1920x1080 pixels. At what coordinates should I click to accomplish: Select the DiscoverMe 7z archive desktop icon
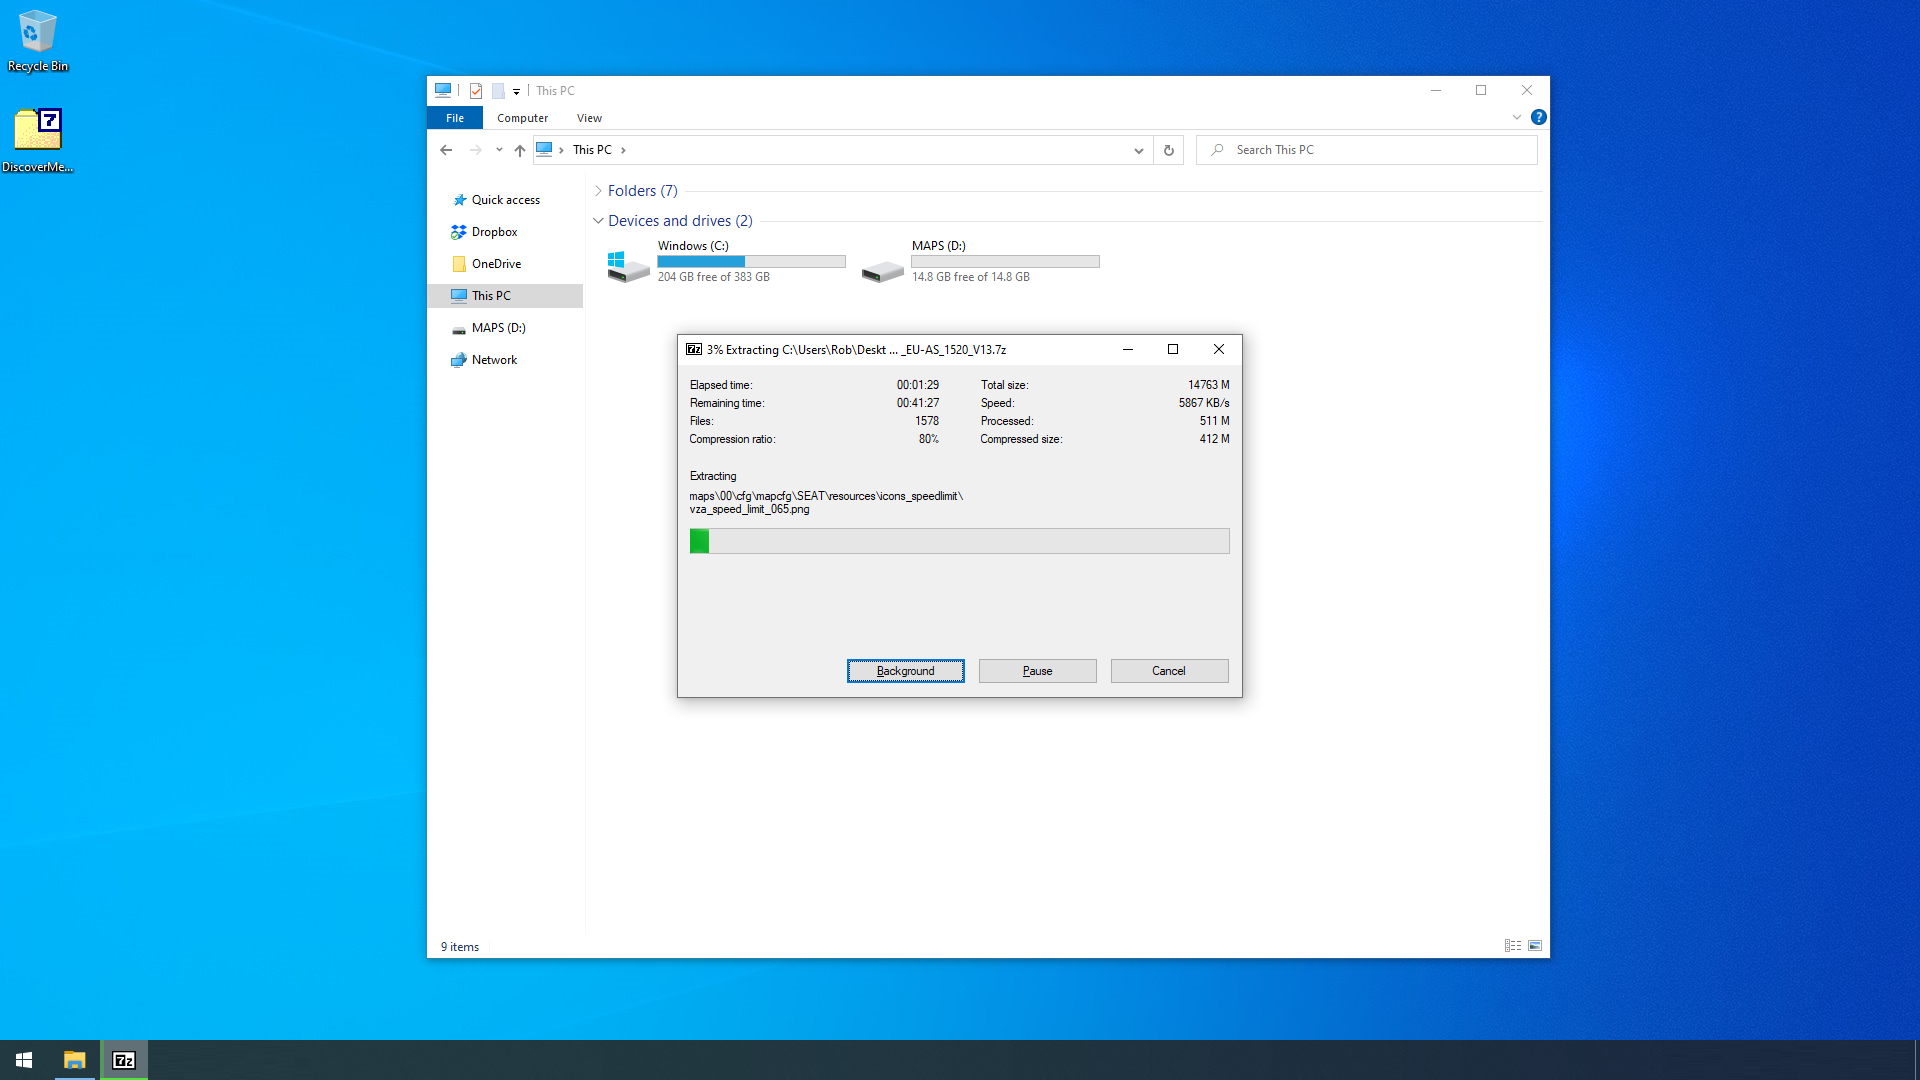[37, 140]
